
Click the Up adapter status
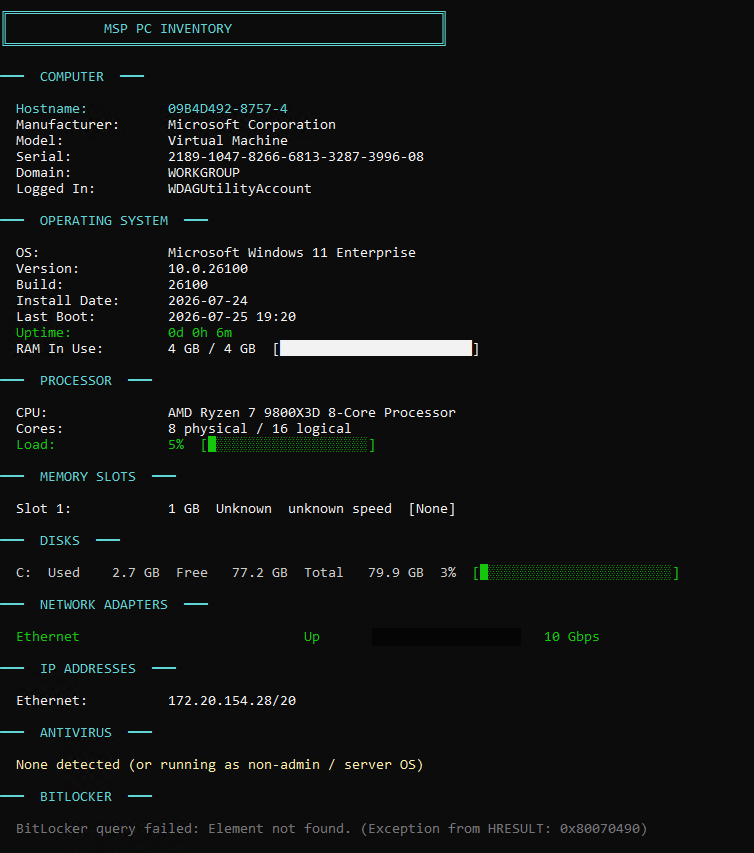click(312, 637)
